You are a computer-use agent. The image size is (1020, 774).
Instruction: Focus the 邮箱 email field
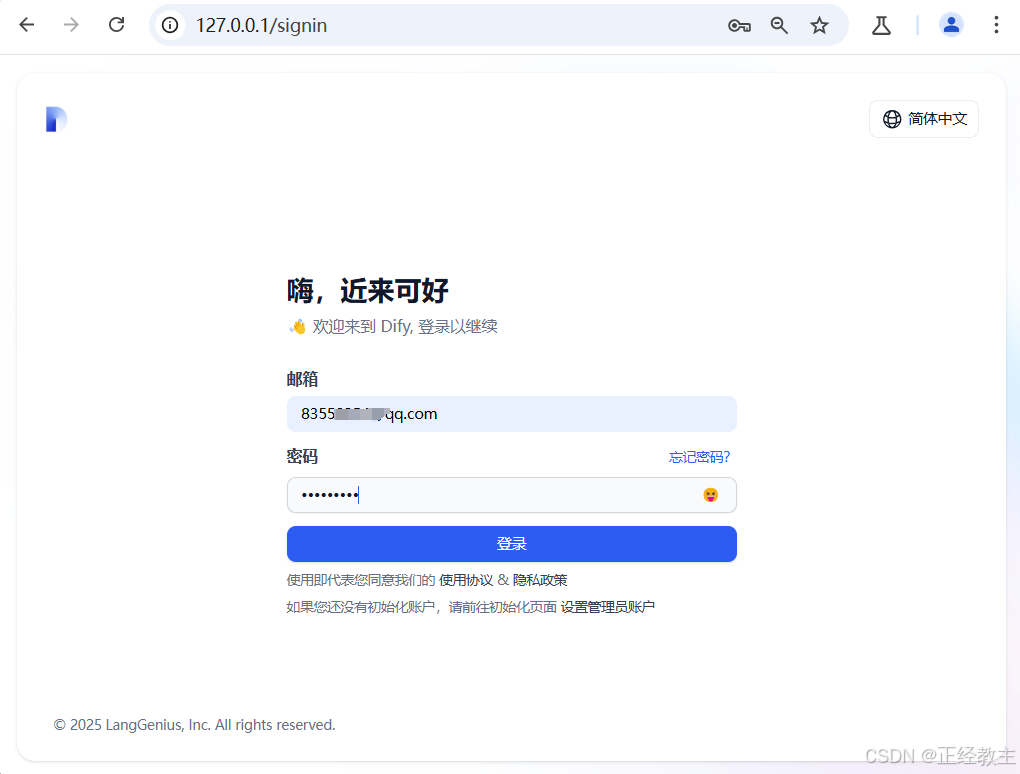[x=511, y=414]
